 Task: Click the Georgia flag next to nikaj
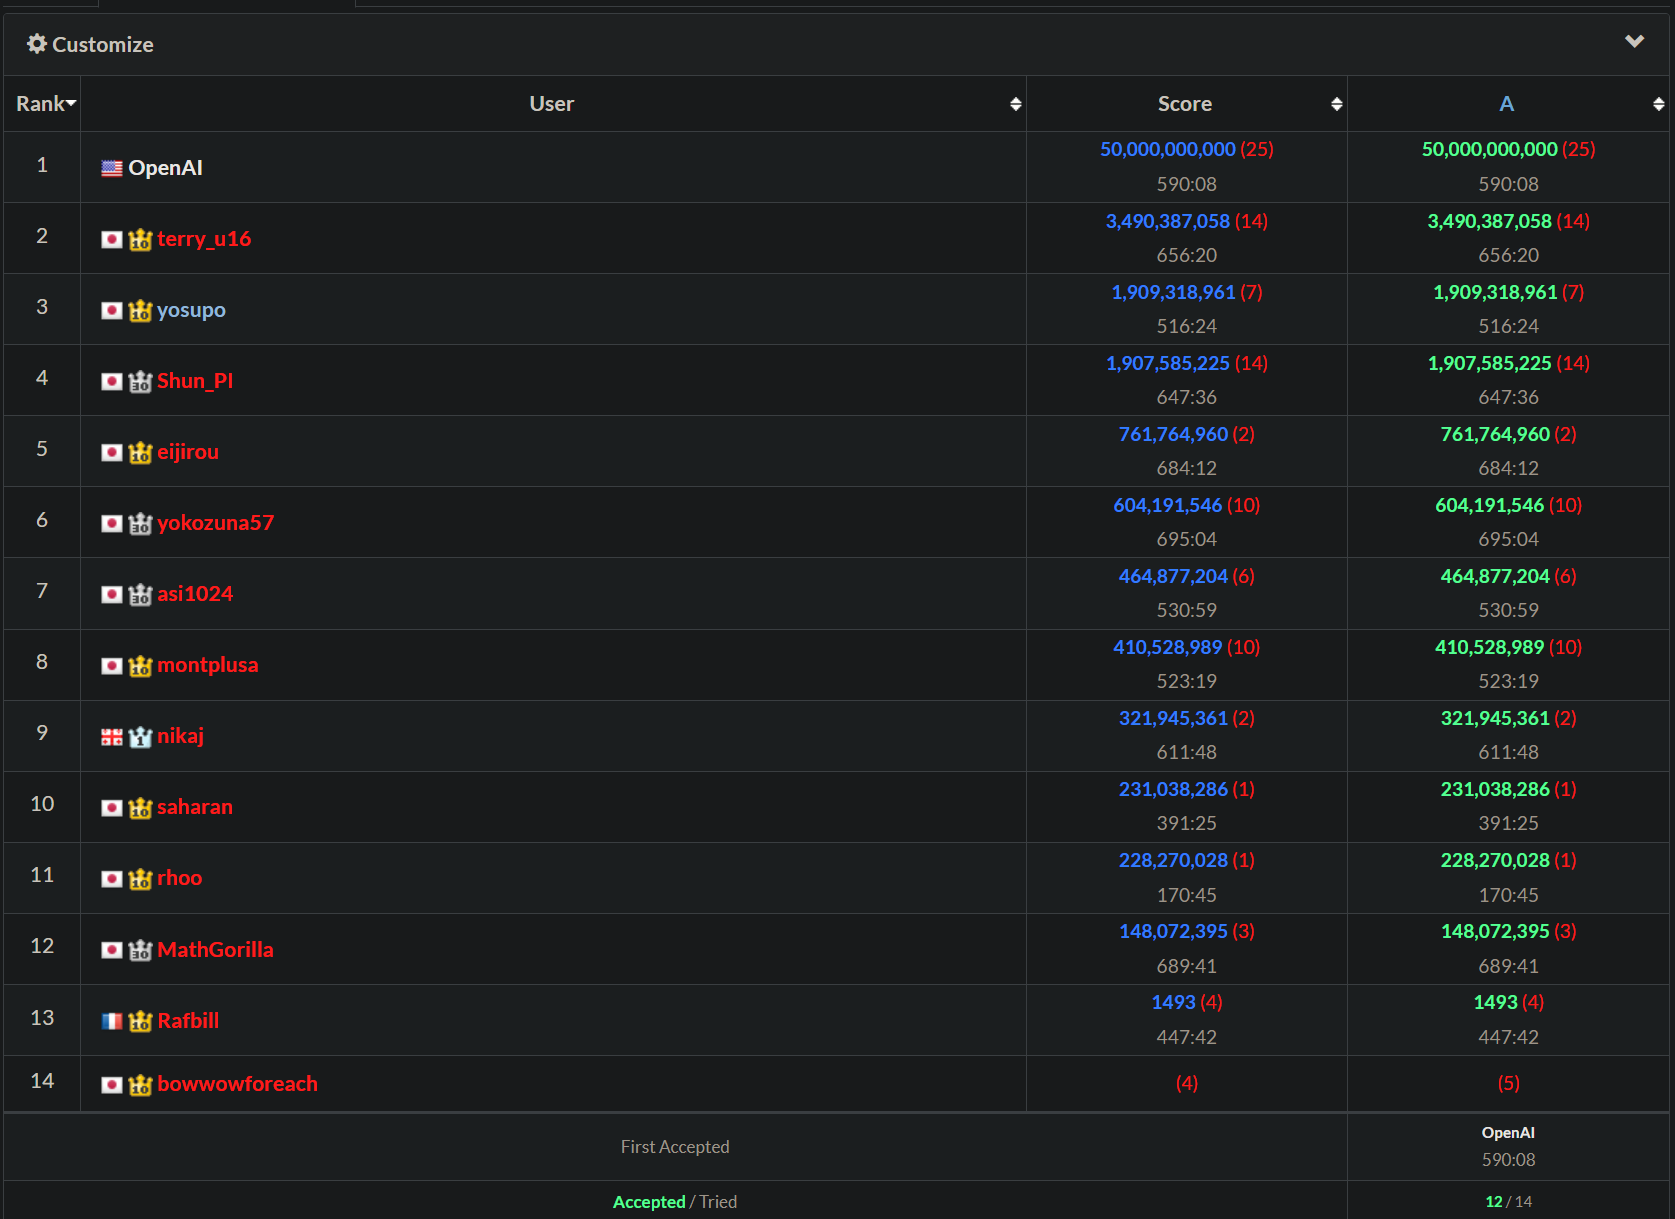[112, 737]
